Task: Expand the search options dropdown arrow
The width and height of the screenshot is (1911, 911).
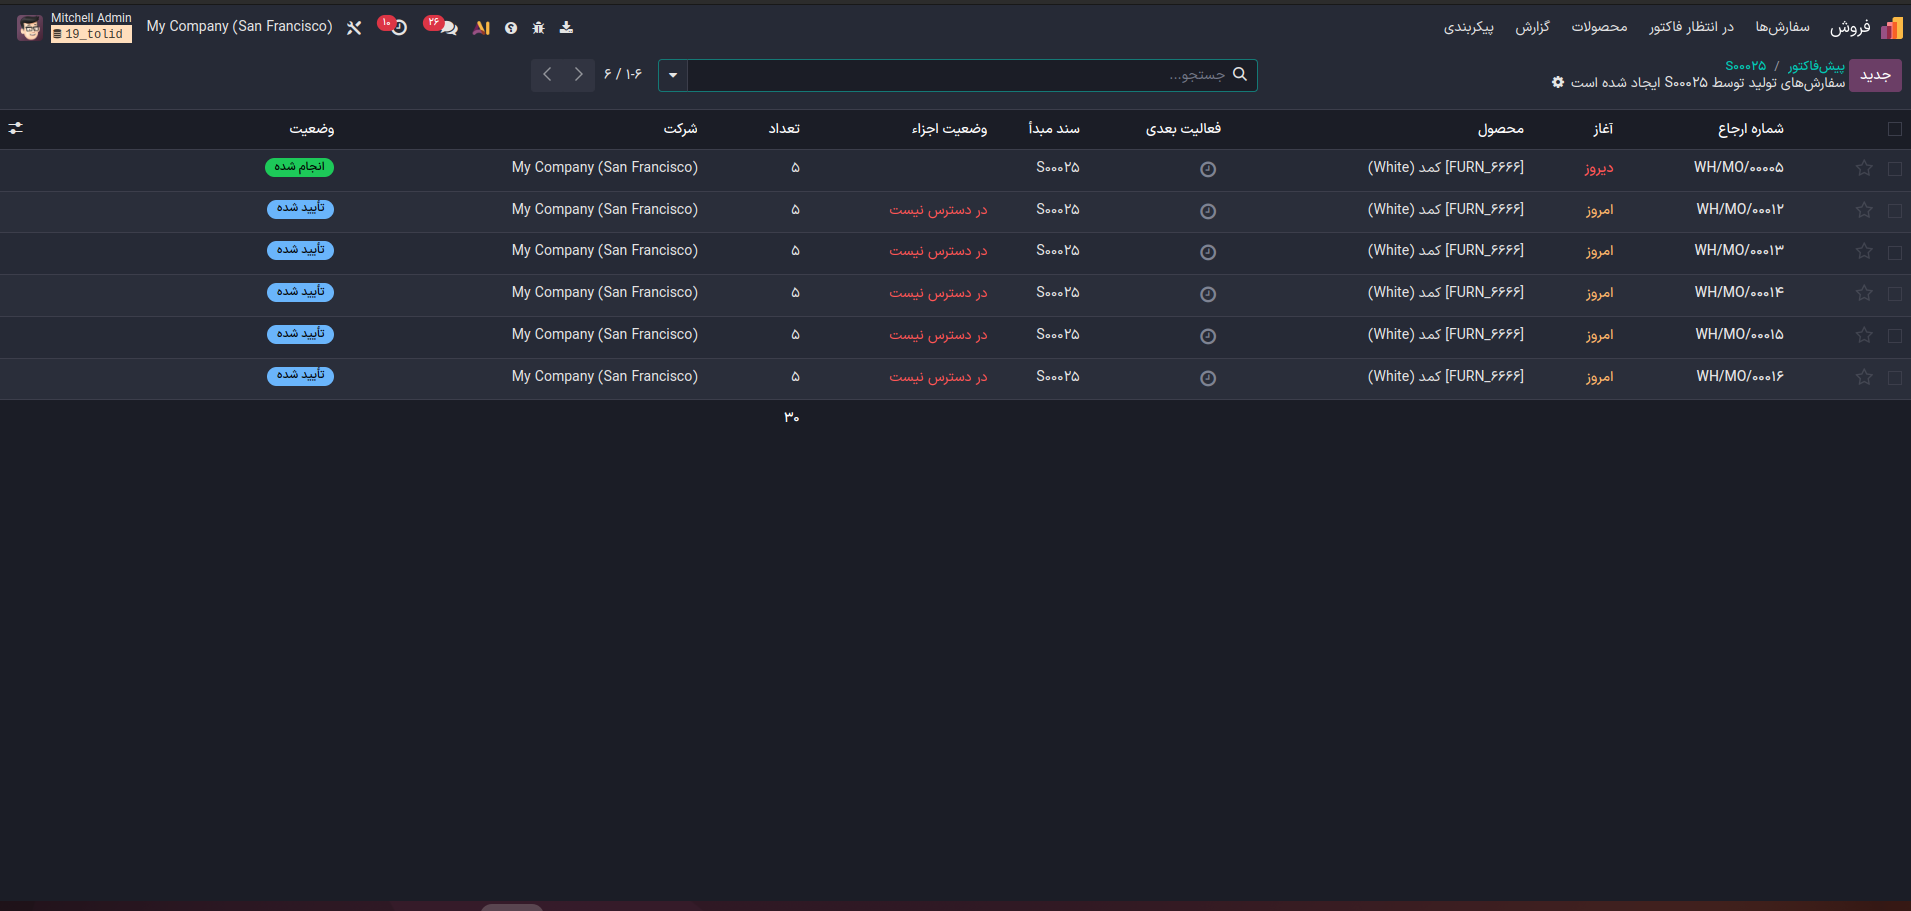Action: pos(673,75)
